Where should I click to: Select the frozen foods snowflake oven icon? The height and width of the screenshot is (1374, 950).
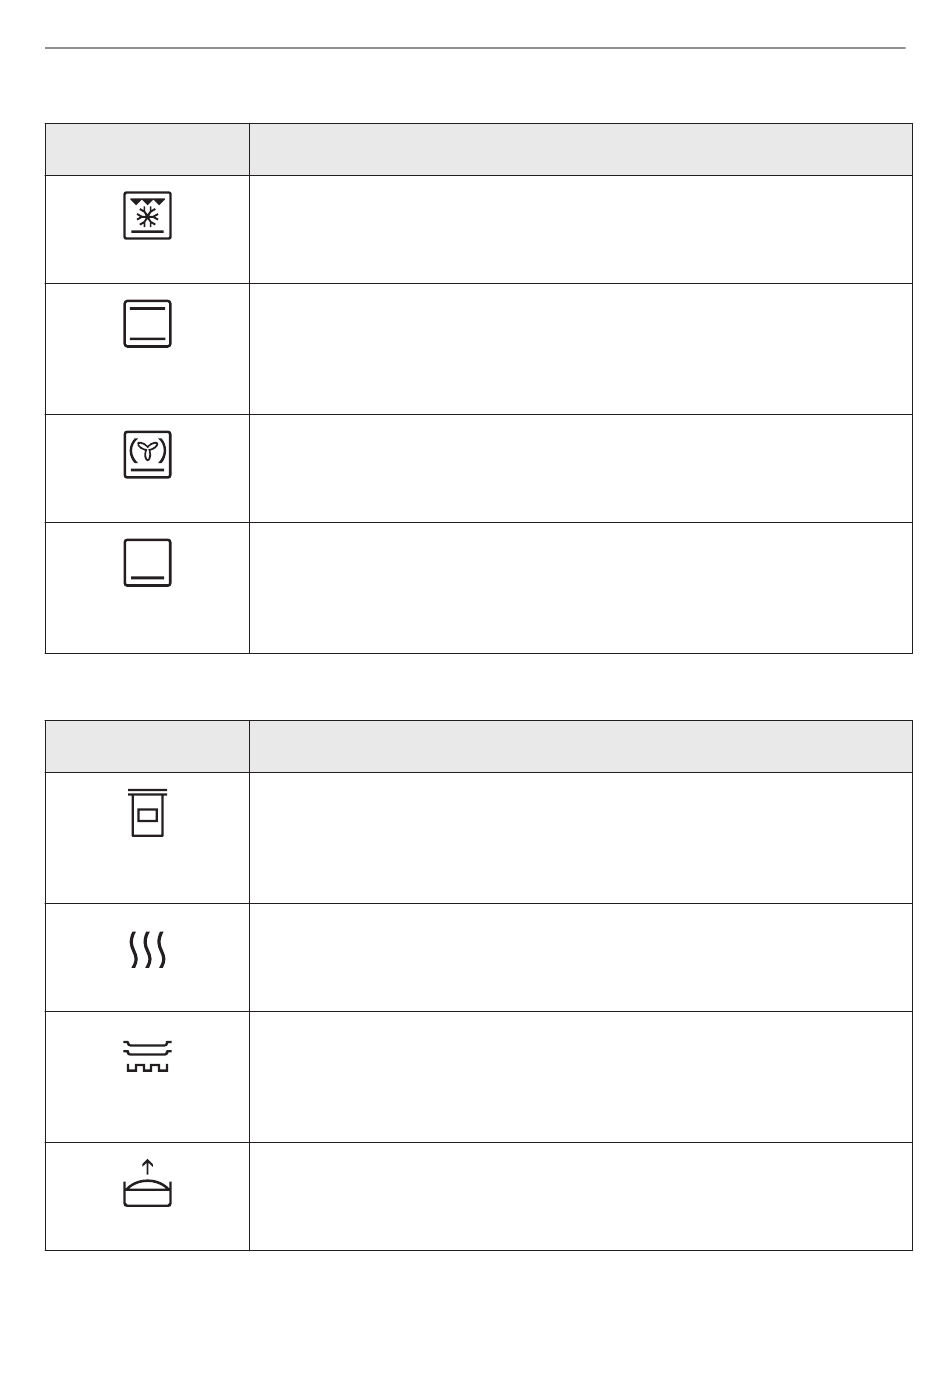[148, 215]
